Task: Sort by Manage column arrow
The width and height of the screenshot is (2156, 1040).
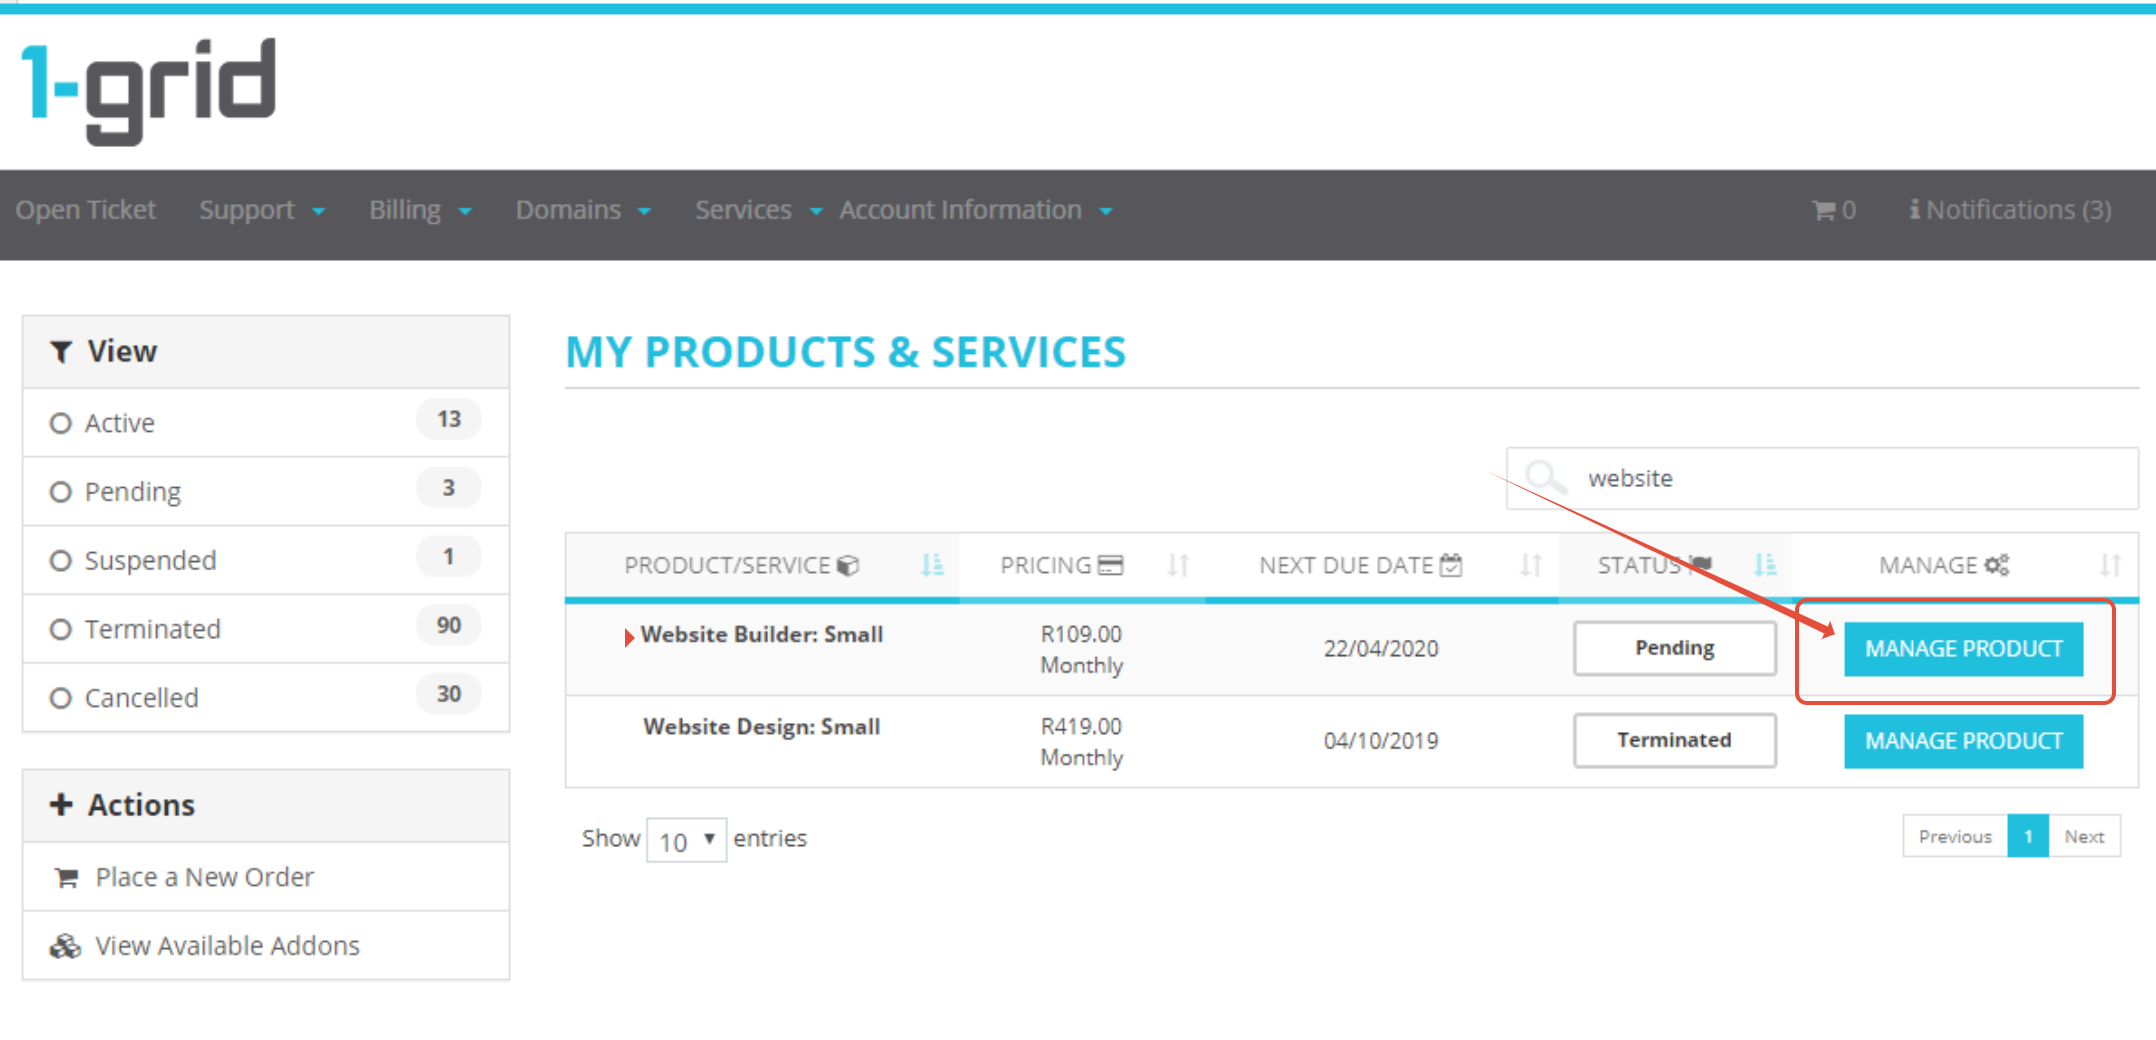Action: (2109, 565)
